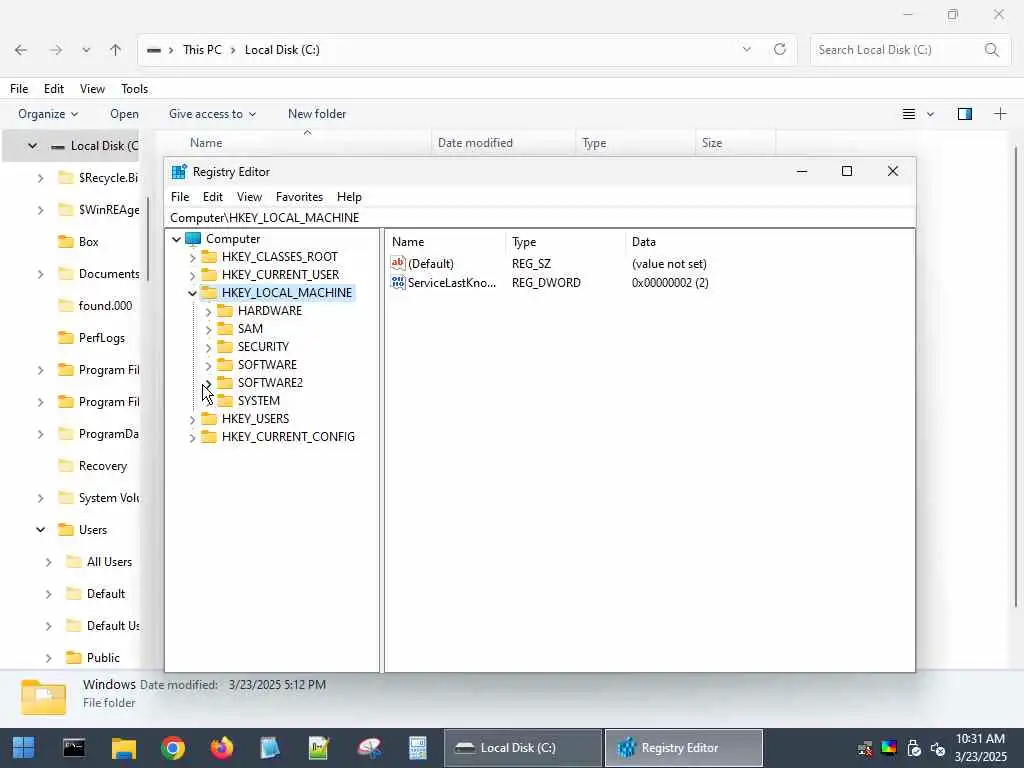Image resolution: width=1024 pixels, height=768 pixels.
Task: Click the SOFTWARE2 key folder icon
Action: coord(225,383)
